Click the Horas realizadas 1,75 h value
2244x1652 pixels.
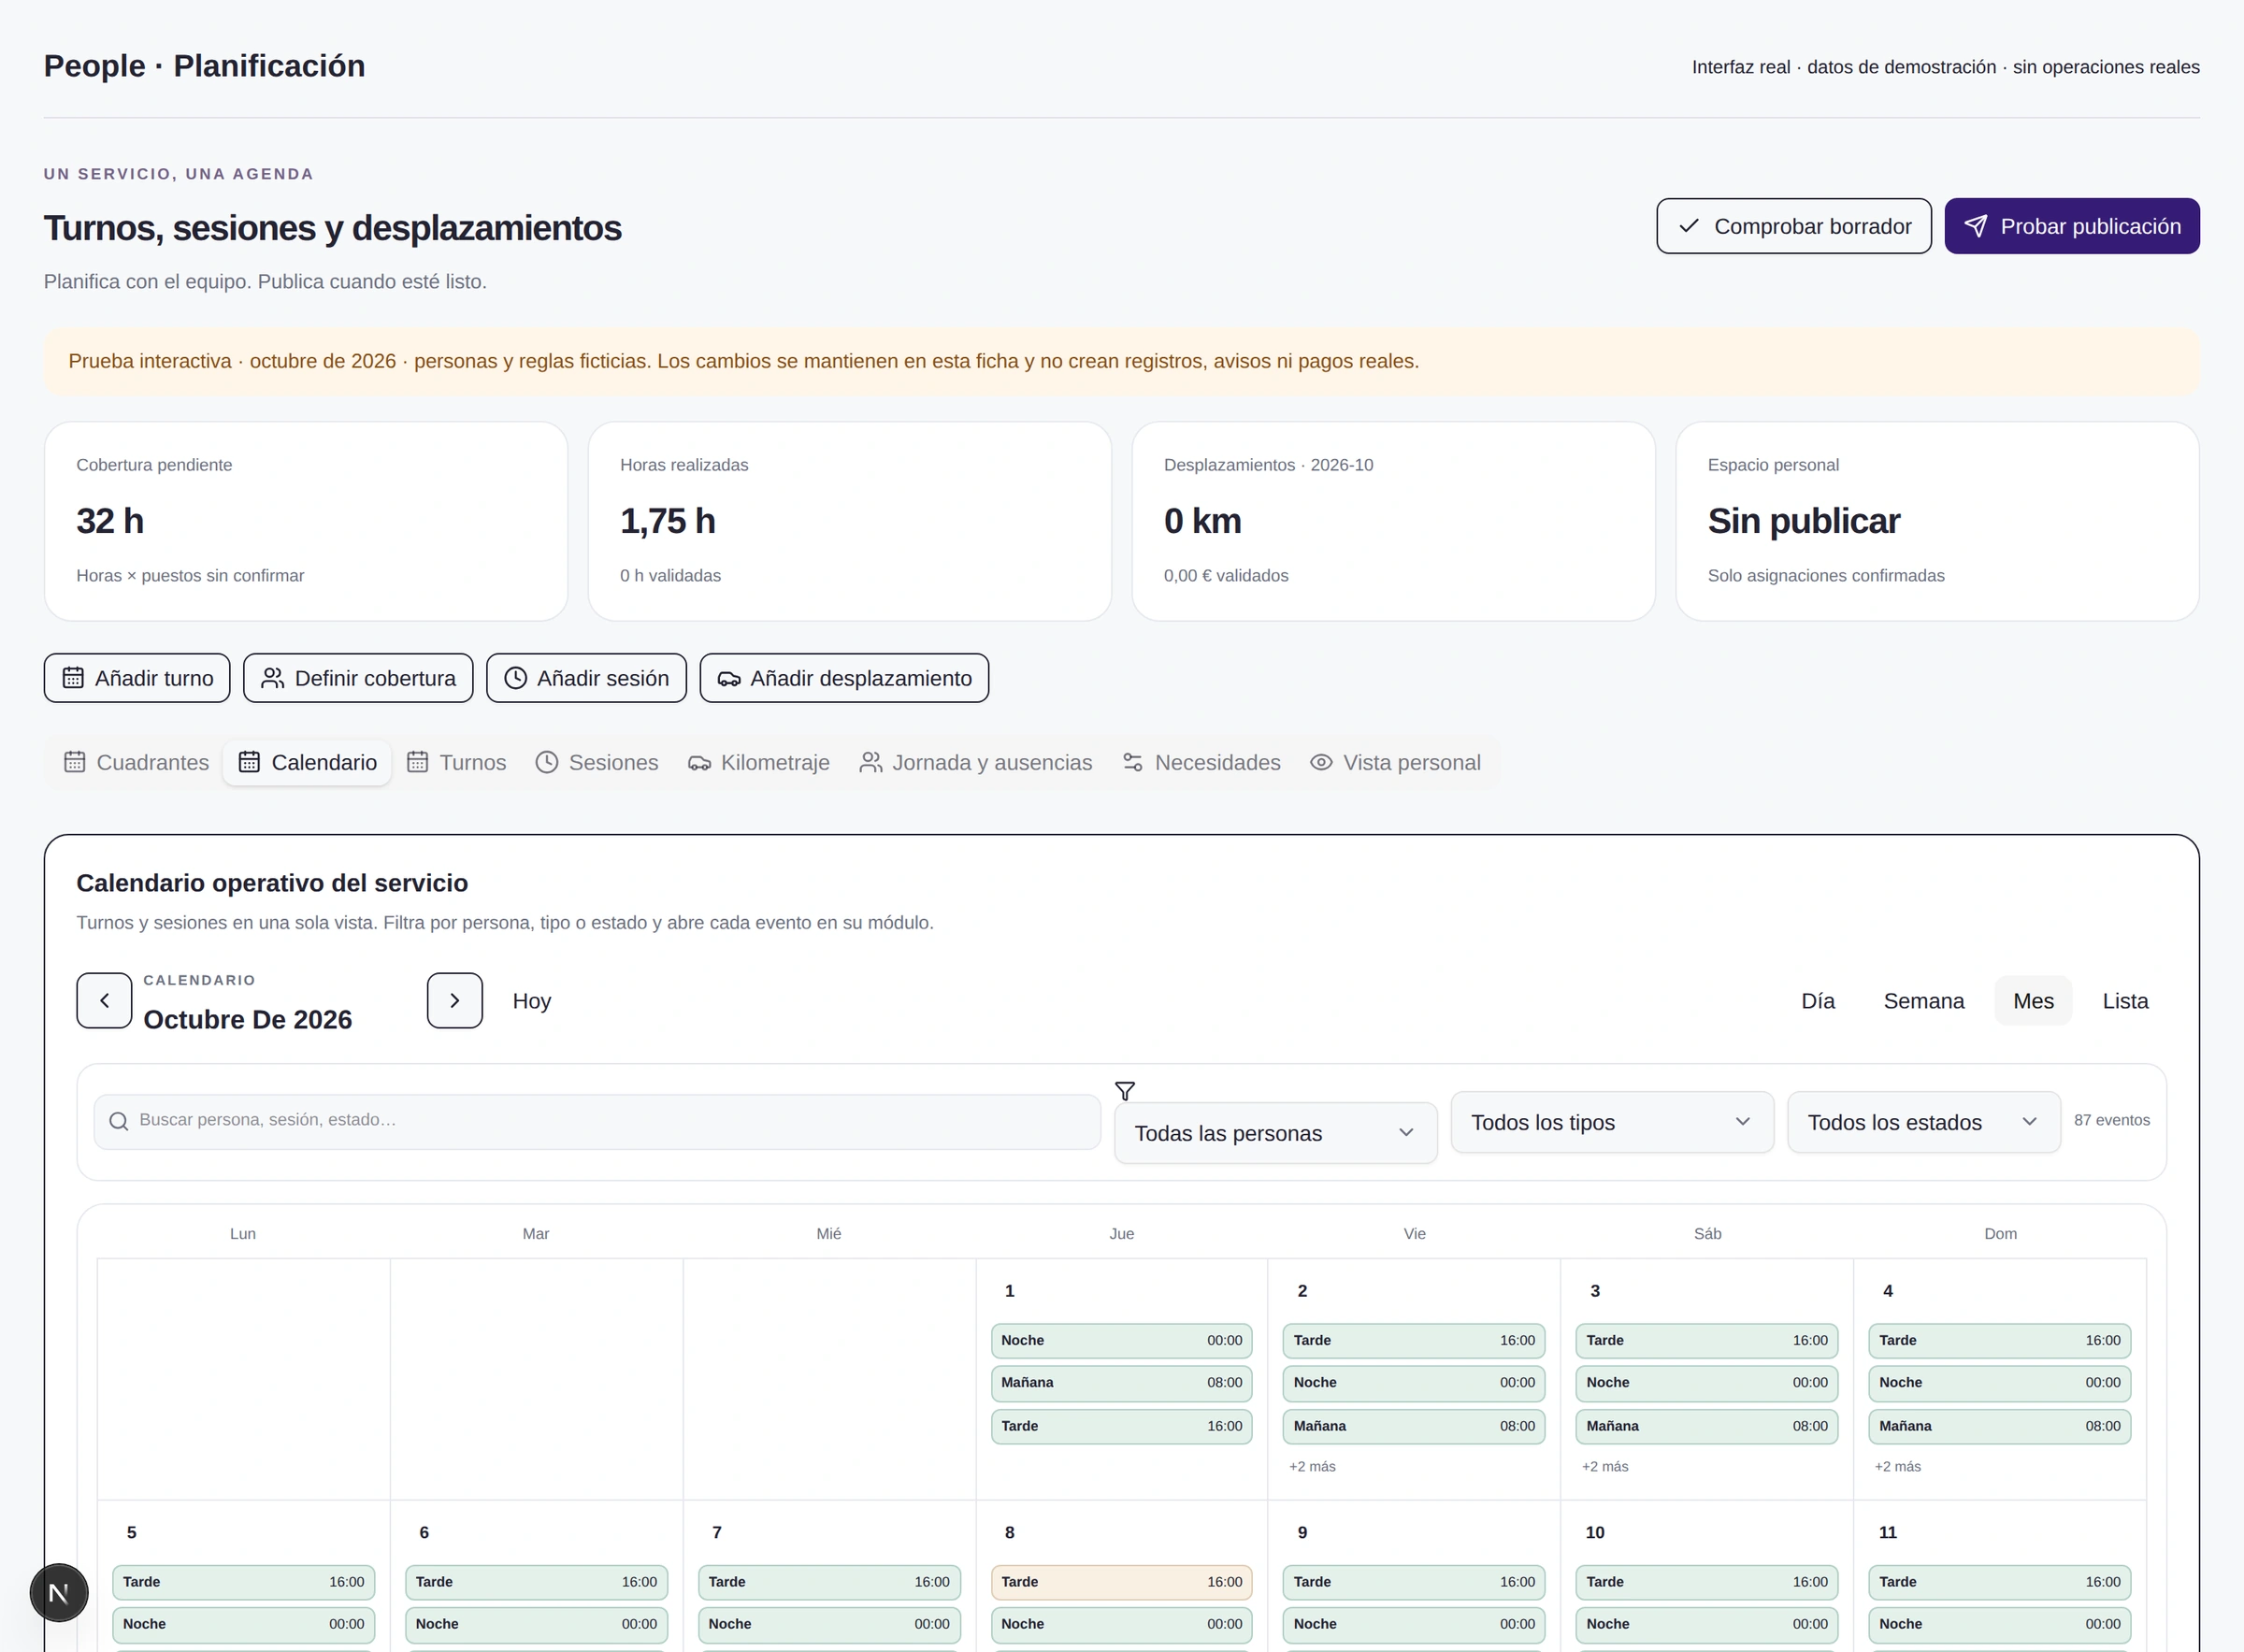[668, 521]
